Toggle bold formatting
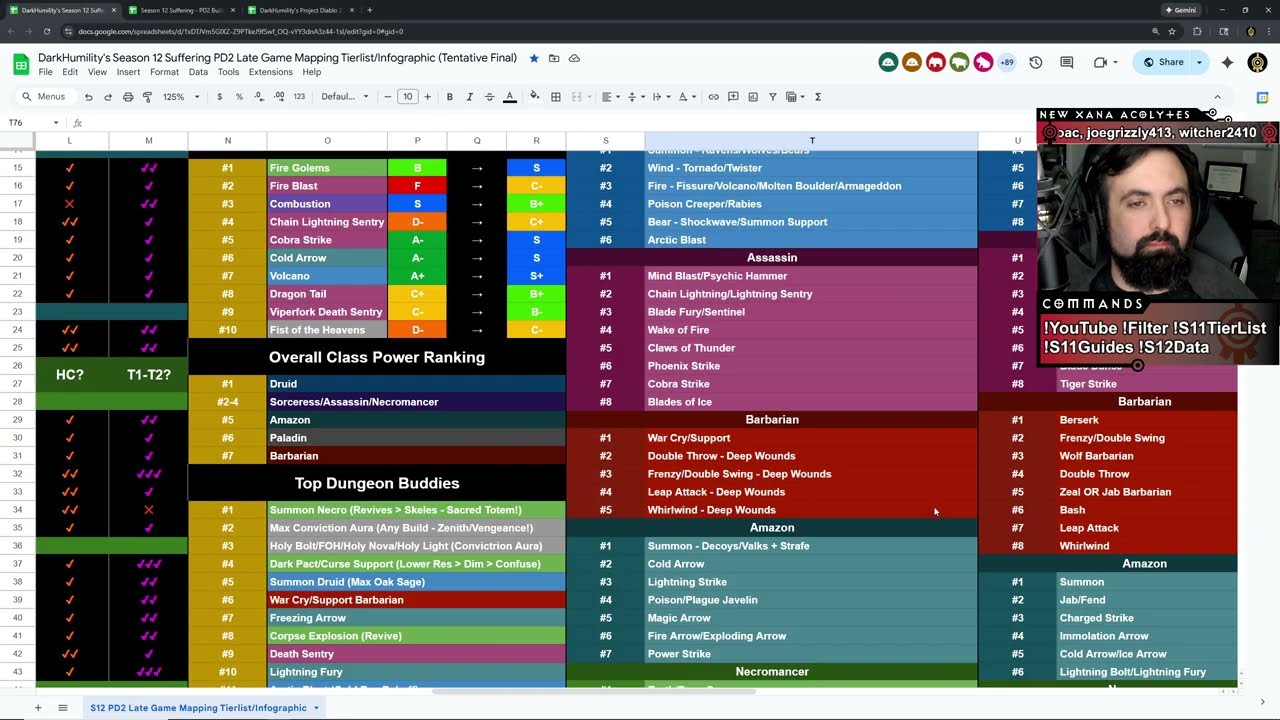 (450, 97)
